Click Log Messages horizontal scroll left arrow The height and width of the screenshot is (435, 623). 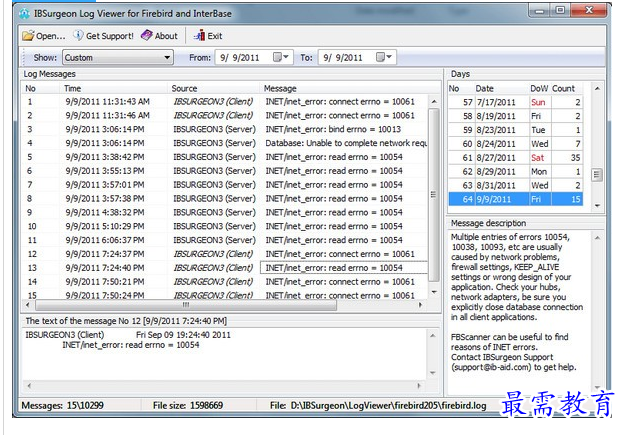(27, 305)
